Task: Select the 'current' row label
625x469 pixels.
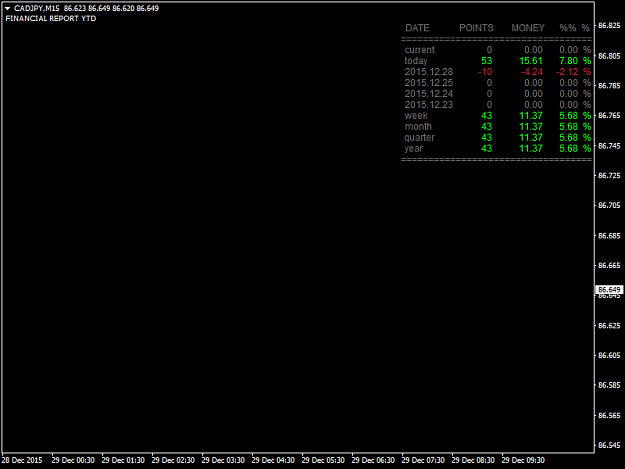Action: click(419, 50)
